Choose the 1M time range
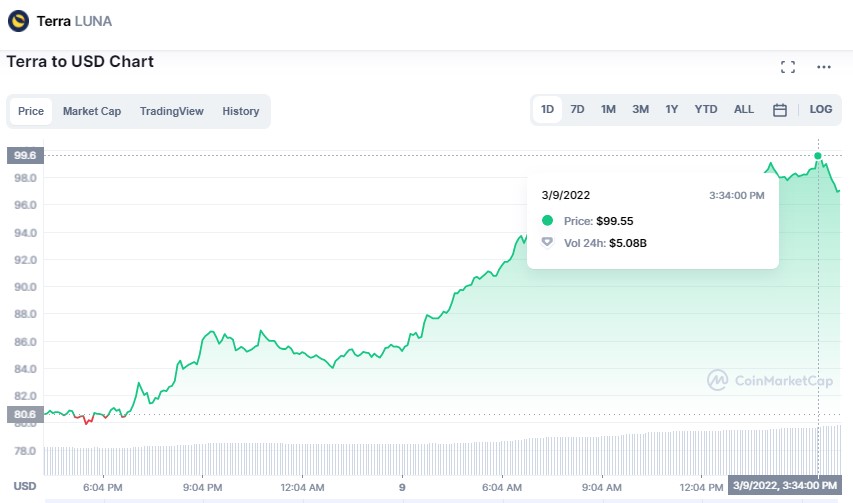Image resolution: width=853 pixels, height=503 pixels. pos(608,110)
